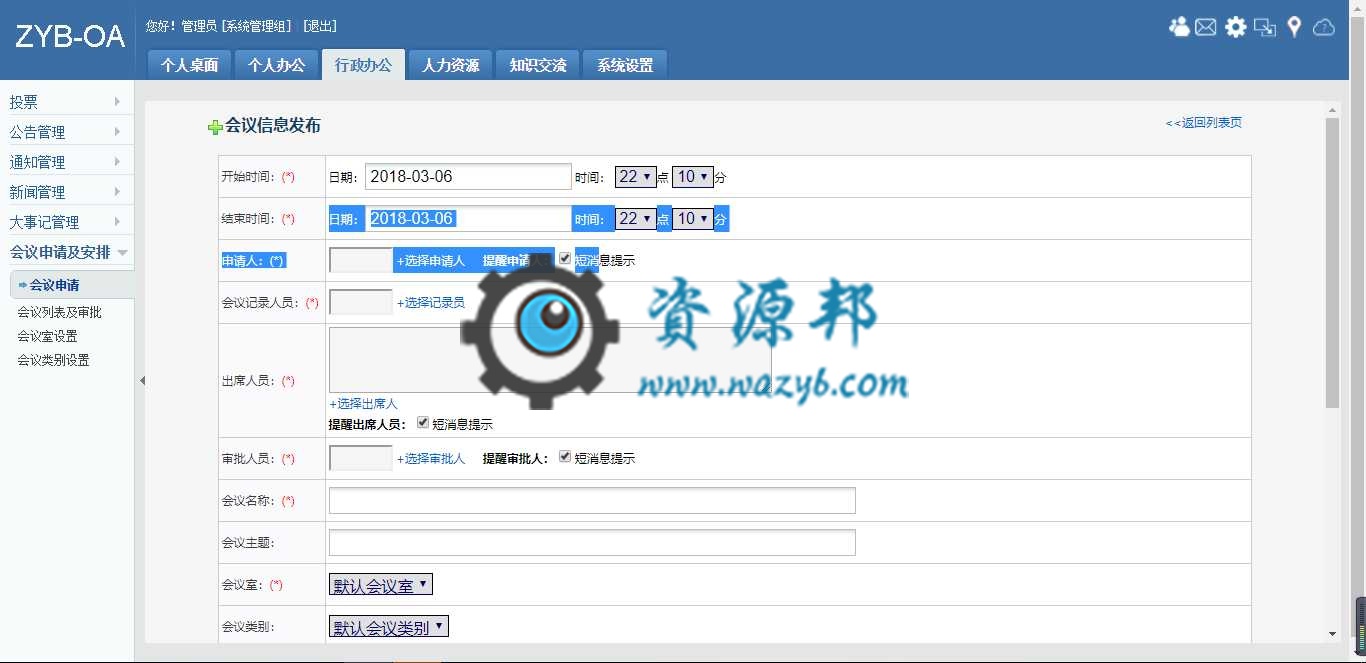The image size is (1366, 663).
Task: Click the 退出 logout link
Action: 320,26
